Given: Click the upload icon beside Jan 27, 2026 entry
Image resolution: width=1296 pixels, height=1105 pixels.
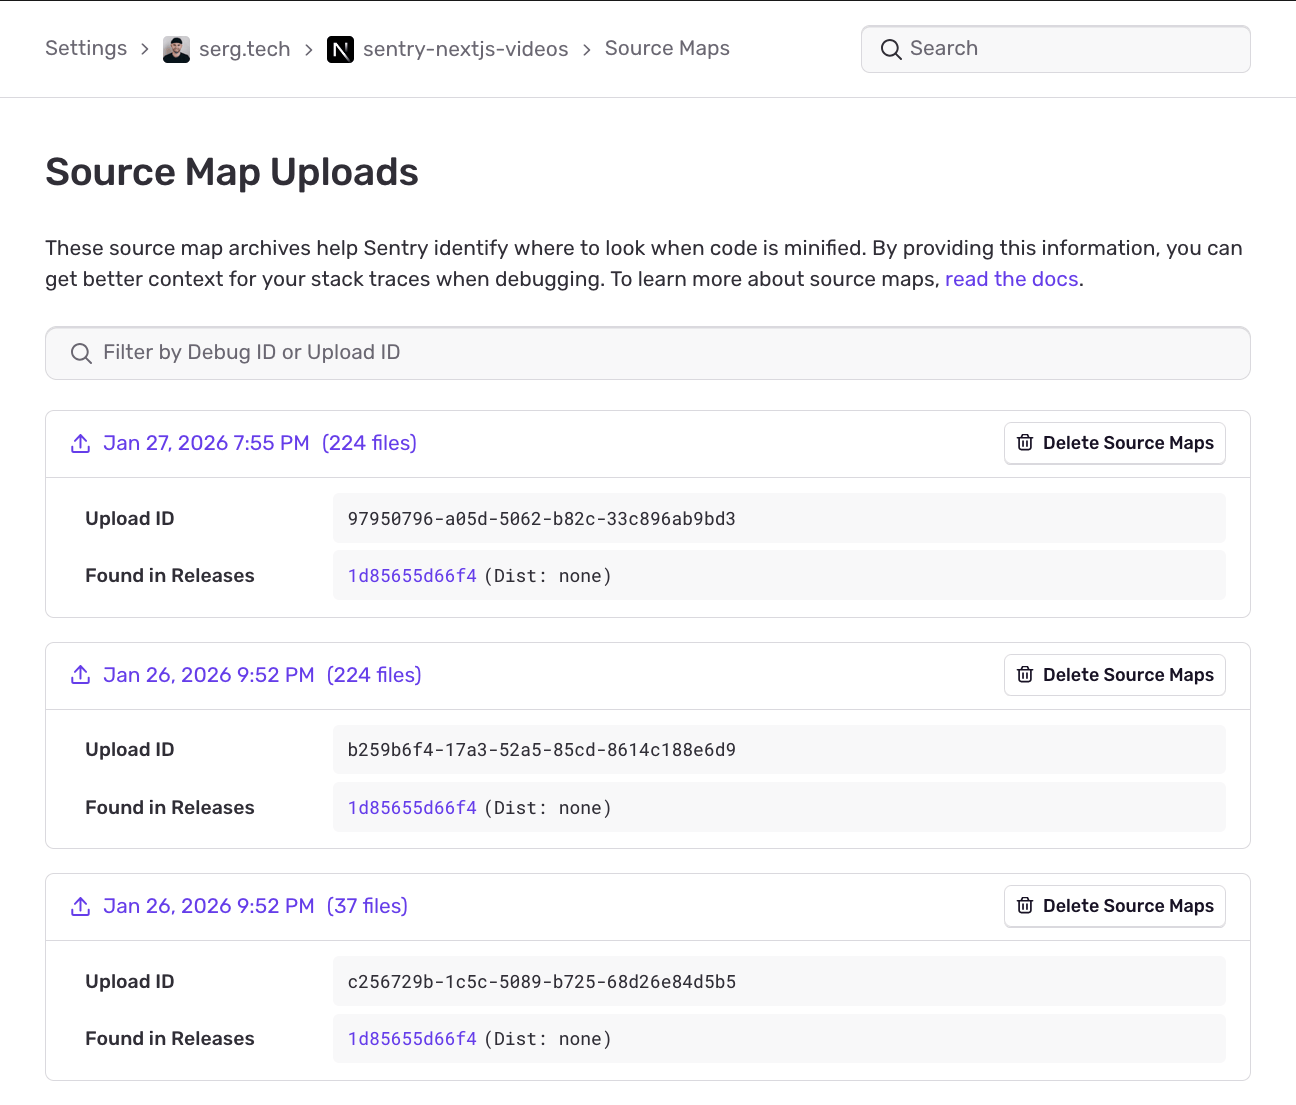Looking at the screenshot, I should [80, 443].
